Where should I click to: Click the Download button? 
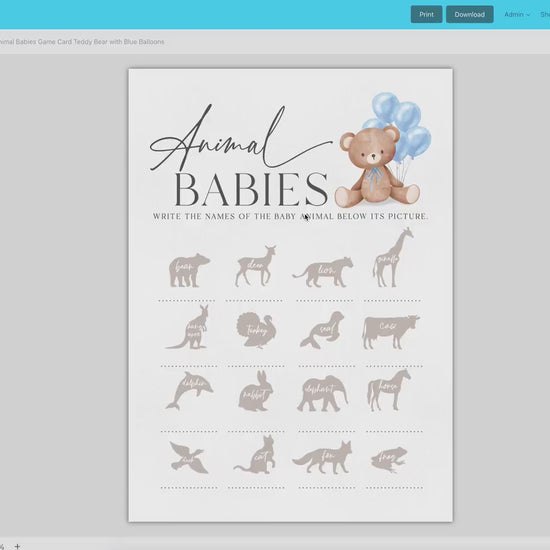click(469, 14)
